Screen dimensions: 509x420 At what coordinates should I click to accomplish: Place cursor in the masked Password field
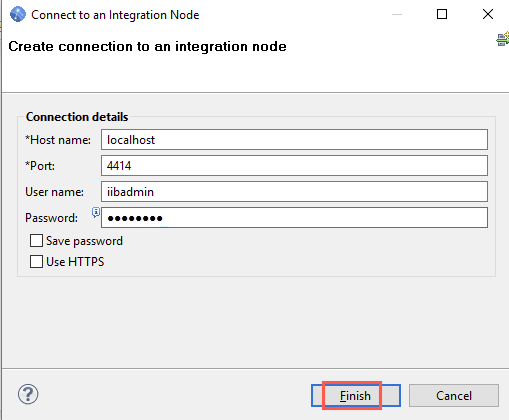coord(294,218)
